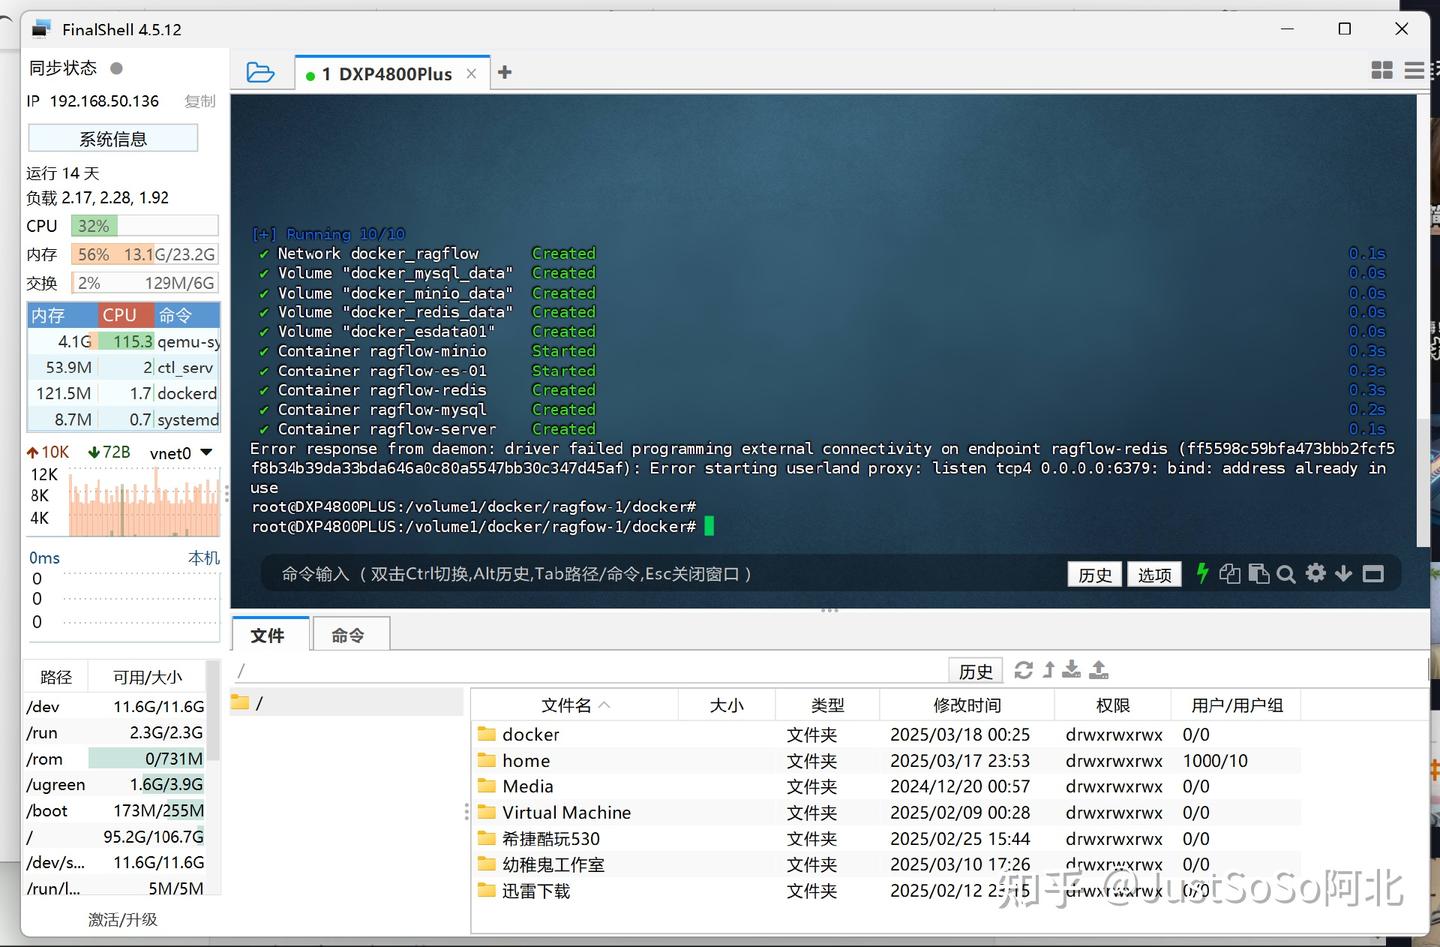The width and height of the screenshot is (1440, 947).
Task: Switch file view using the grid layout icon
Action: [1382, 70]
